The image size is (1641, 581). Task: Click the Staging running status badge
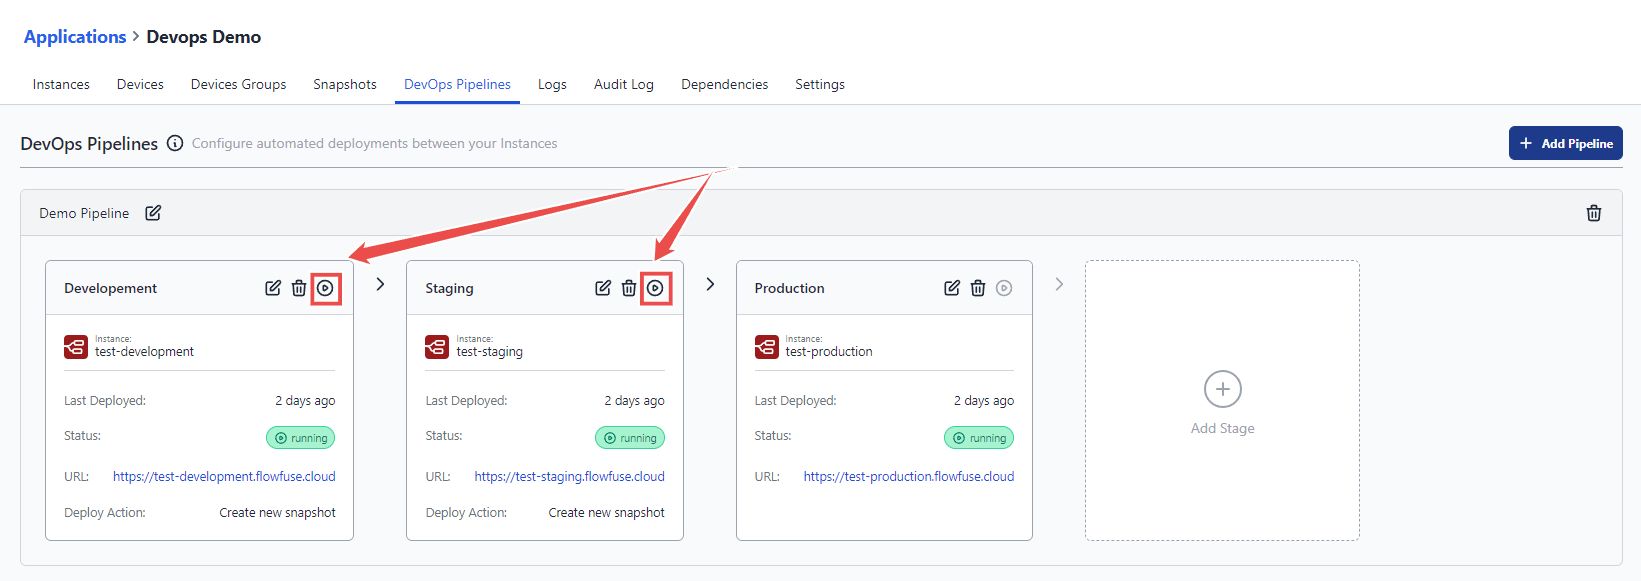630,438
